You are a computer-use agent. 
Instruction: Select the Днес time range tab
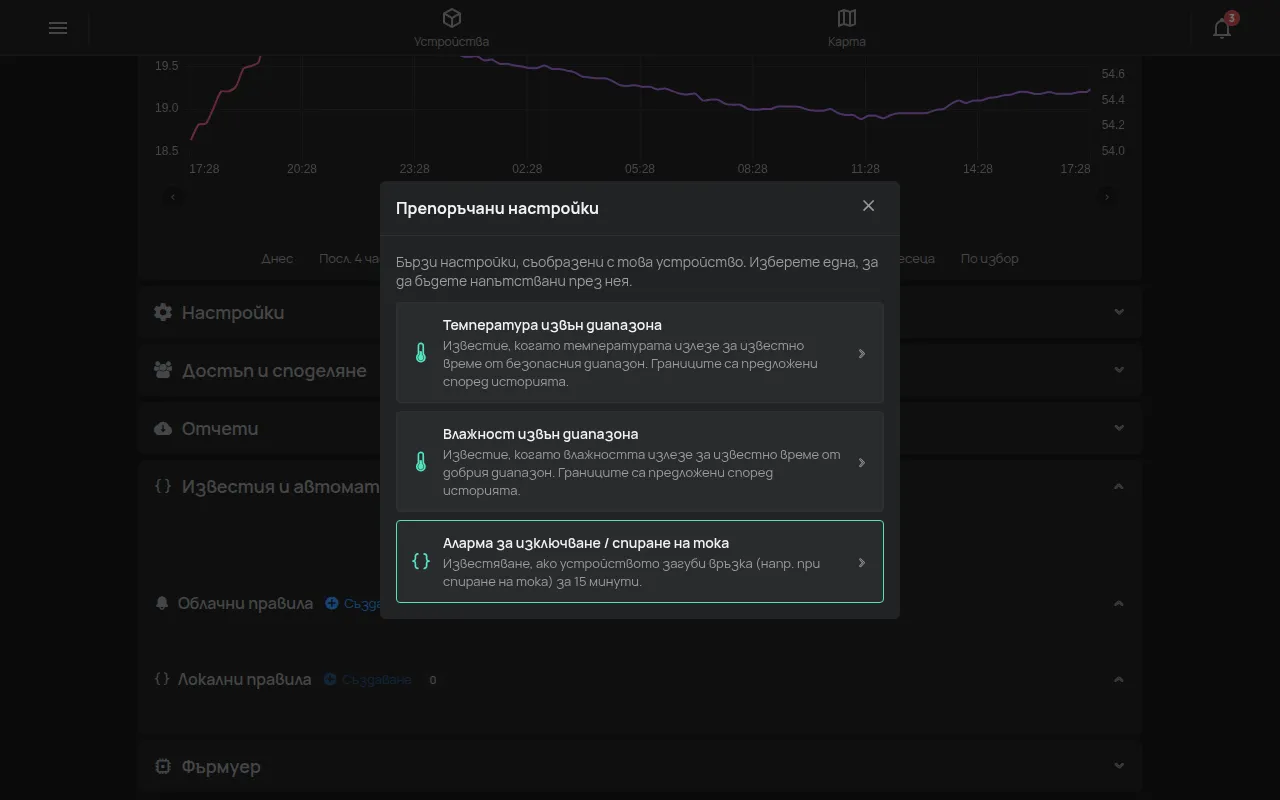point(277,258)
